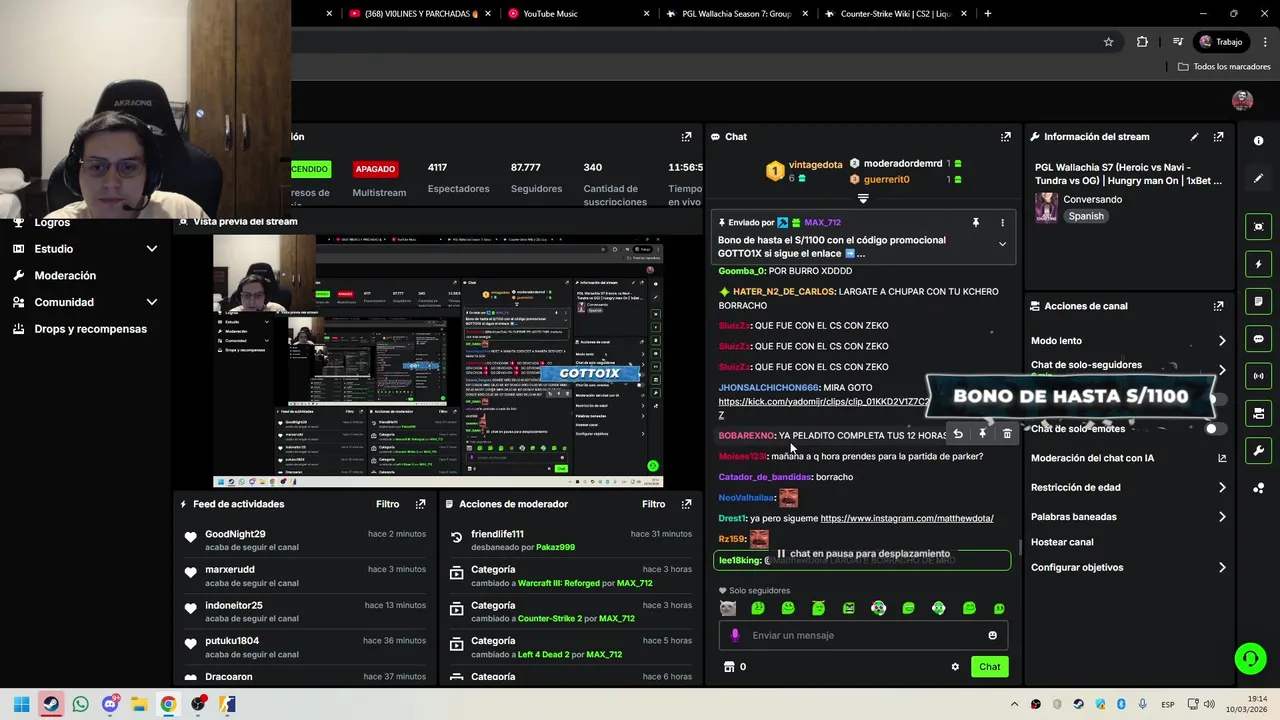Viewport: 1280px width, 720px height.
Task: Click the Enviar un mensaje field
Action: point(863,635)
